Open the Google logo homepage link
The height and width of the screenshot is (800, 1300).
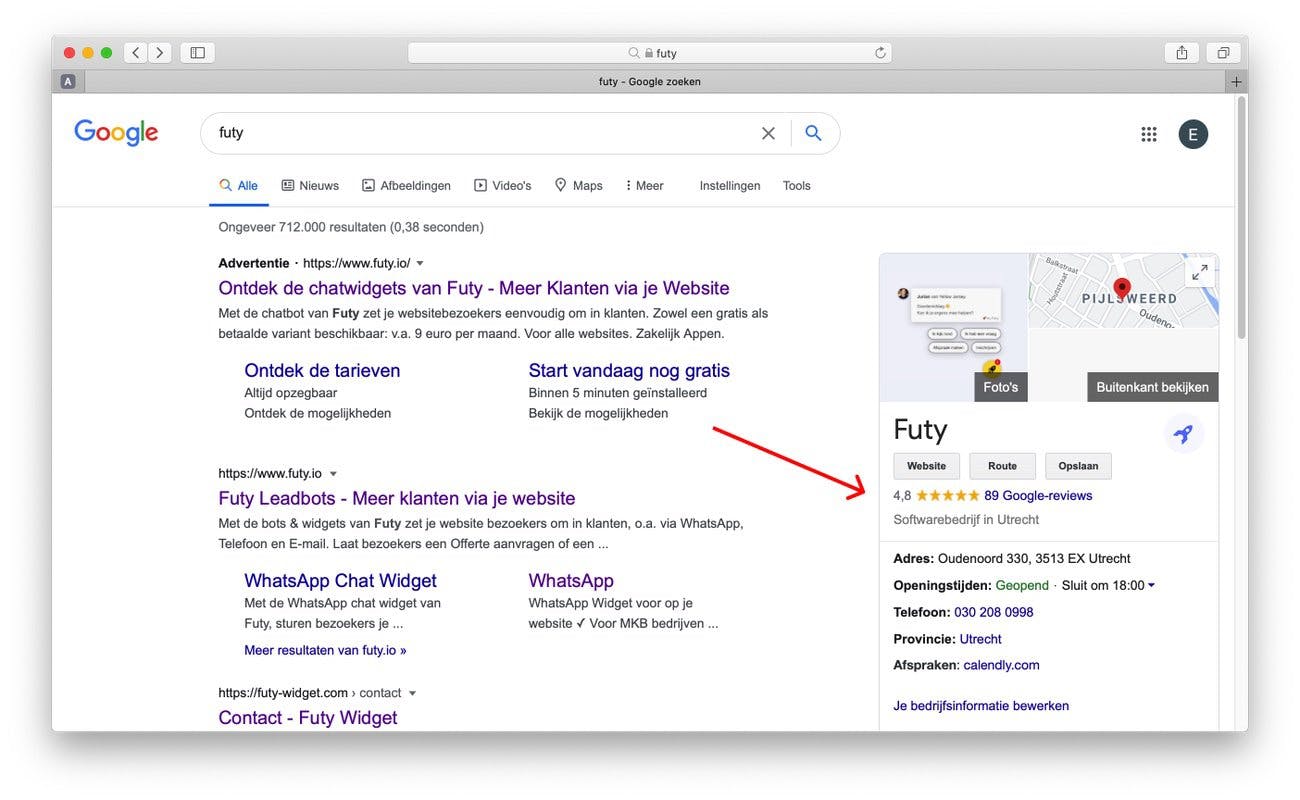(x=116, y=133)
